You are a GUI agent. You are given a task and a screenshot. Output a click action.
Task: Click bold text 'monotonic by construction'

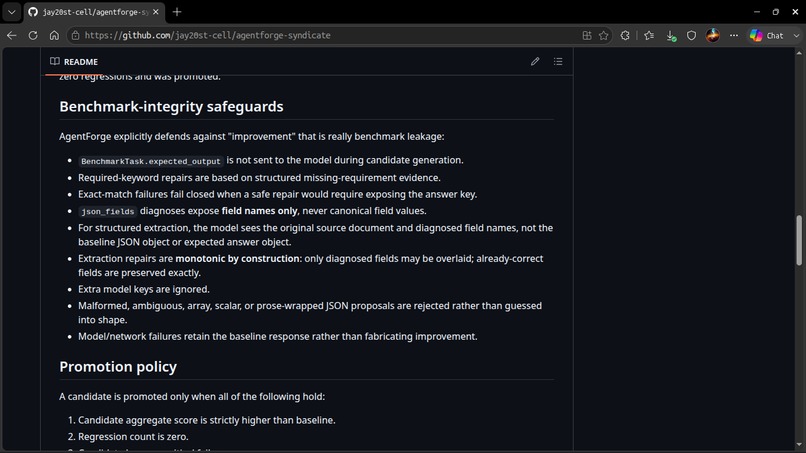pyautogui.click(x=237, y=259)
